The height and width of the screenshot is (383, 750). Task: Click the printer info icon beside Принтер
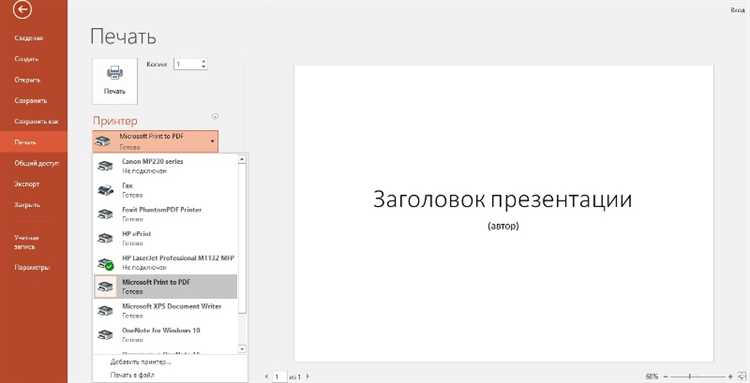pos(215,116)
